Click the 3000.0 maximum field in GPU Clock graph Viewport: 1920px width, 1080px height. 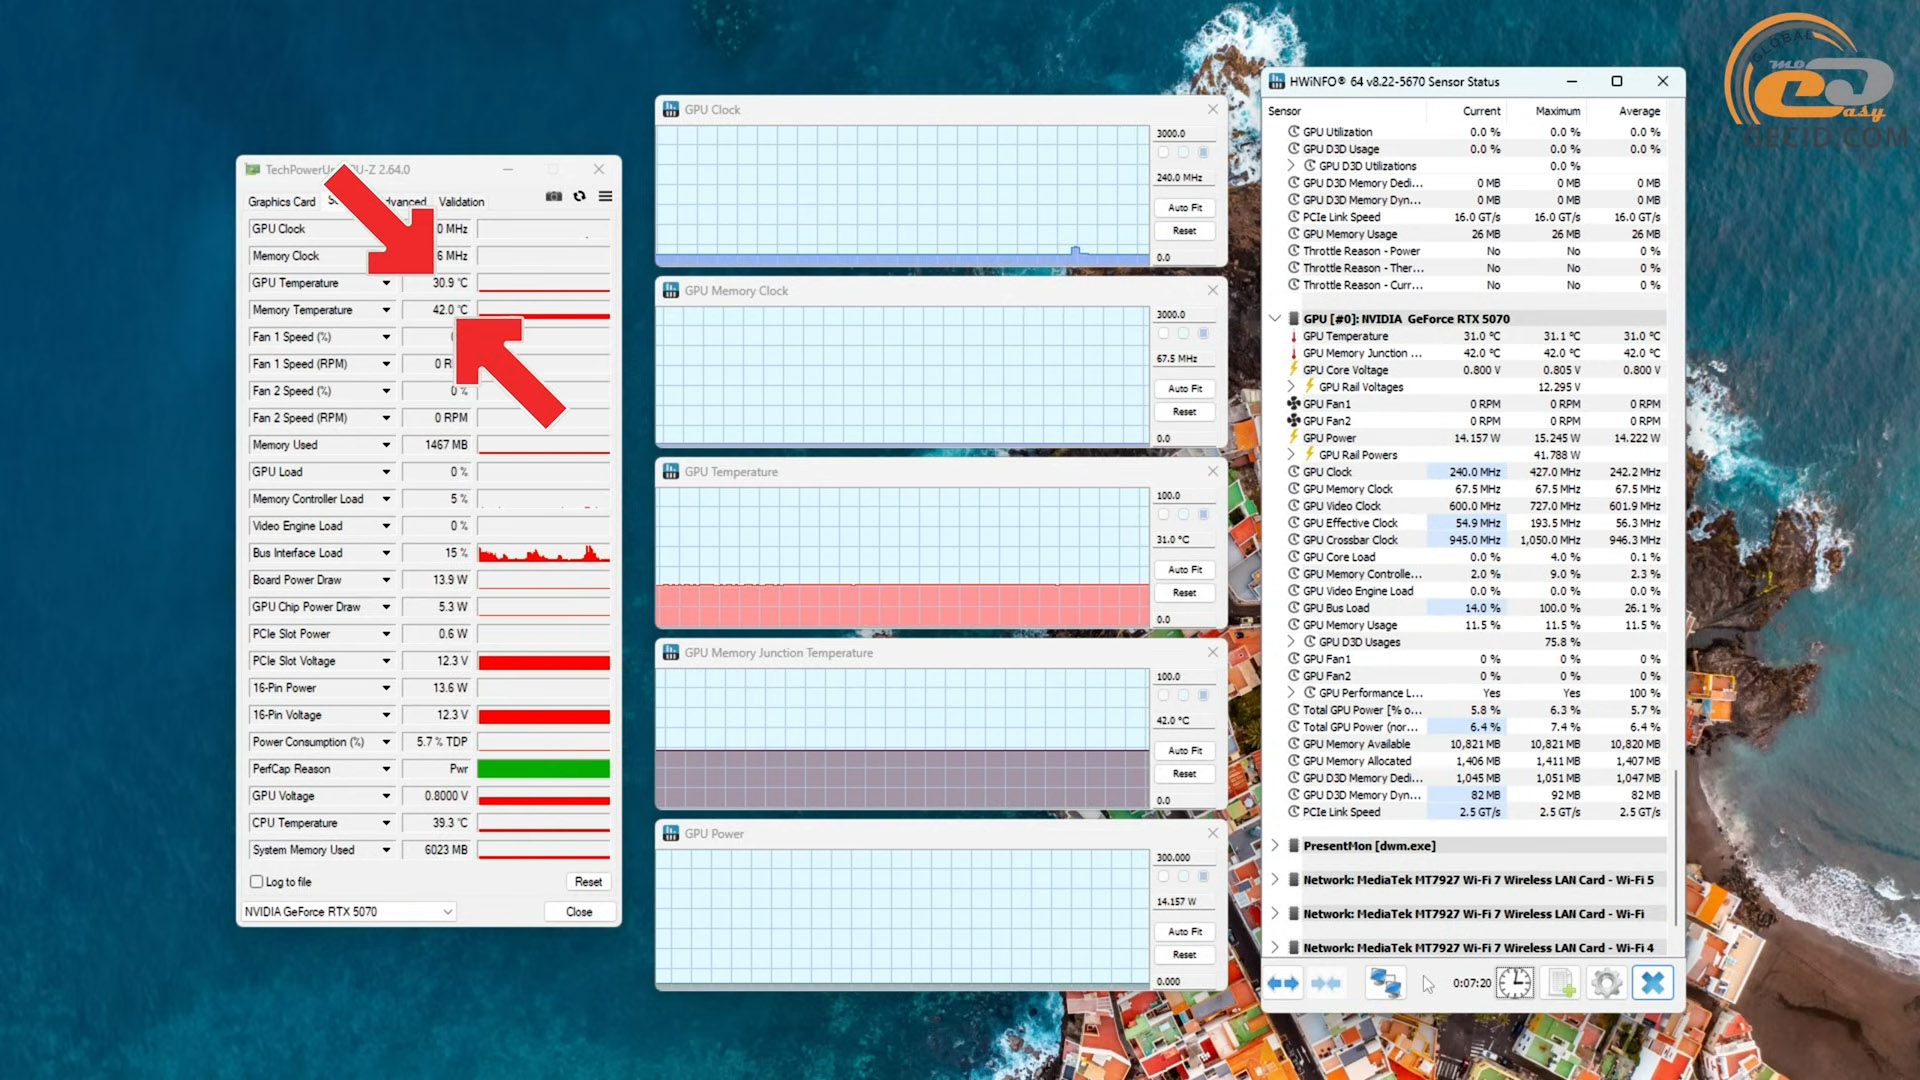click(x=1185, y=134)
